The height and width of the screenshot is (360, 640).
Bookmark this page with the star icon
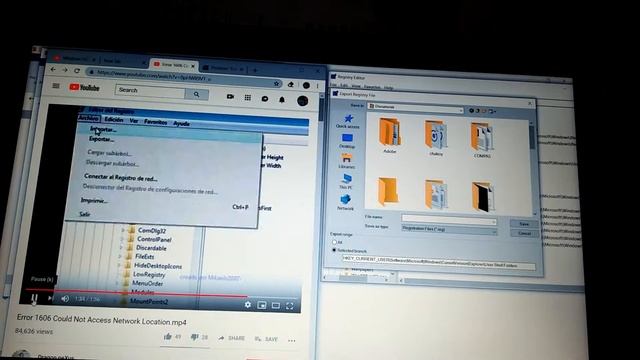(x=276, y=83)
